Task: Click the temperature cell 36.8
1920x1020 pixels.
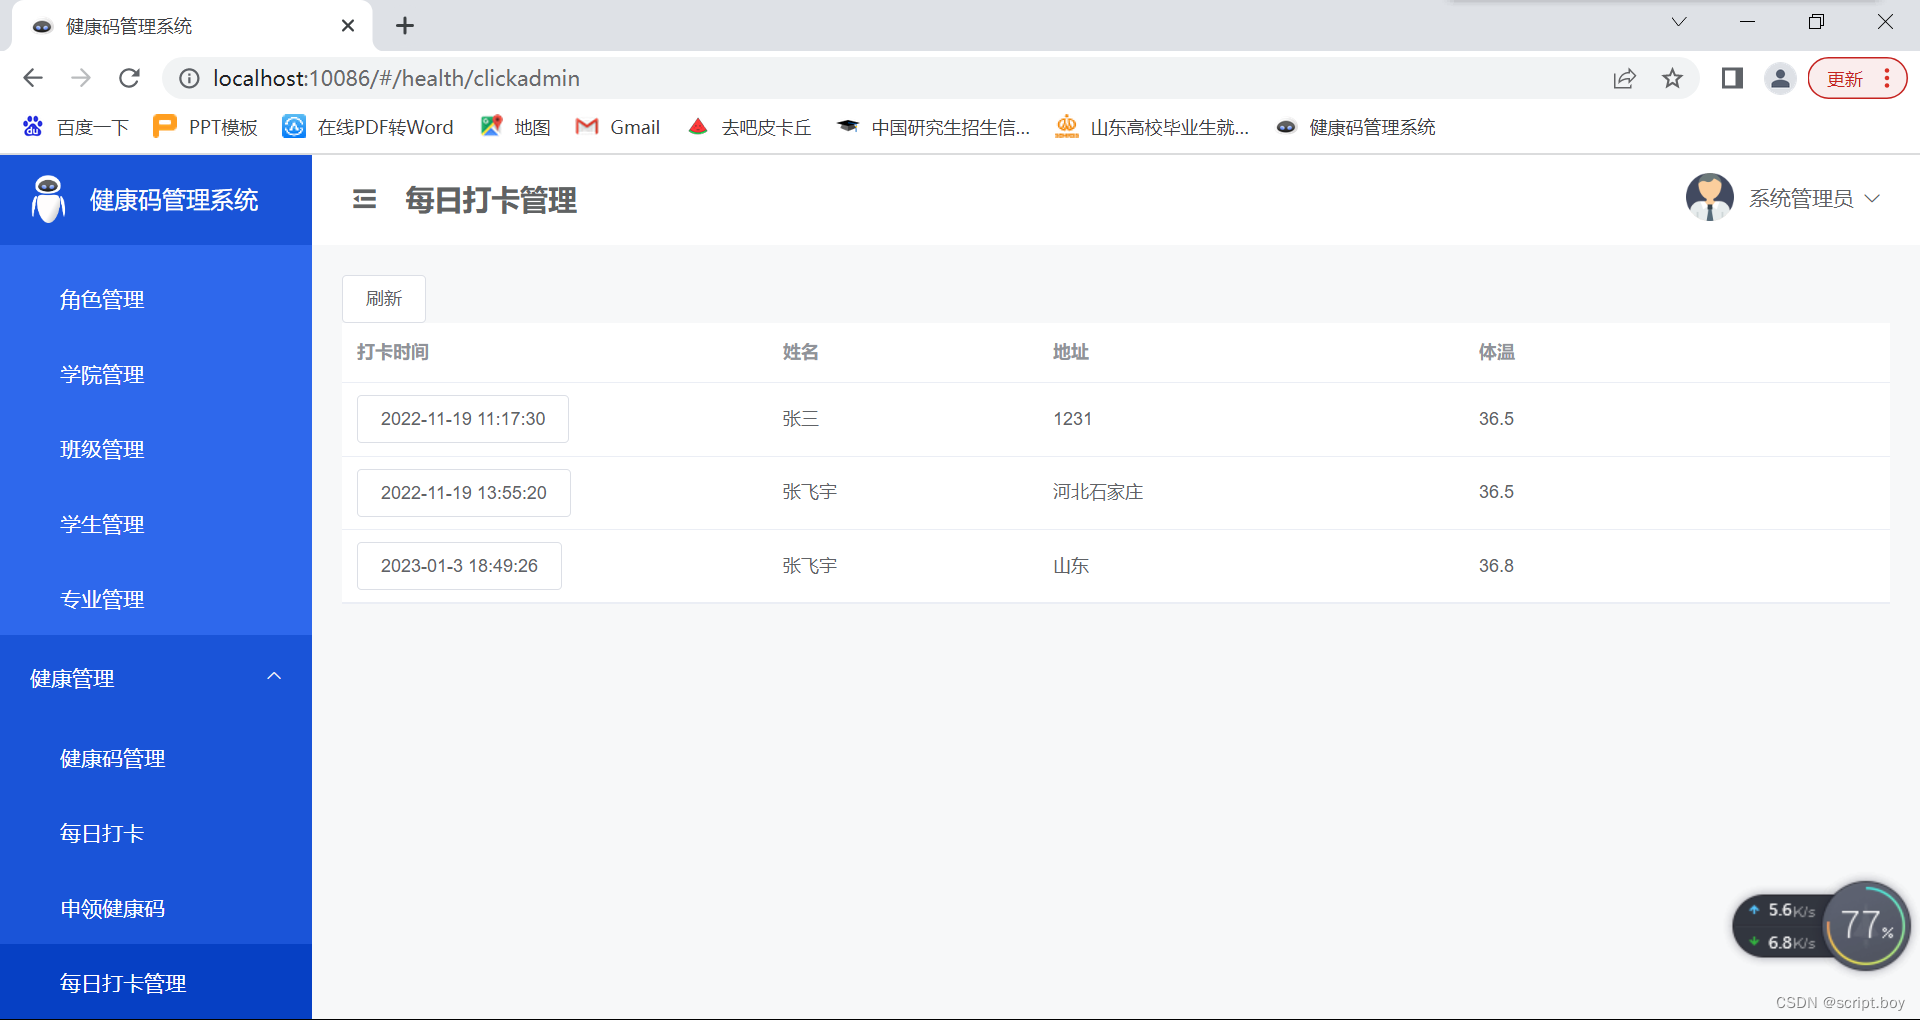Action: coord(1496,566)
